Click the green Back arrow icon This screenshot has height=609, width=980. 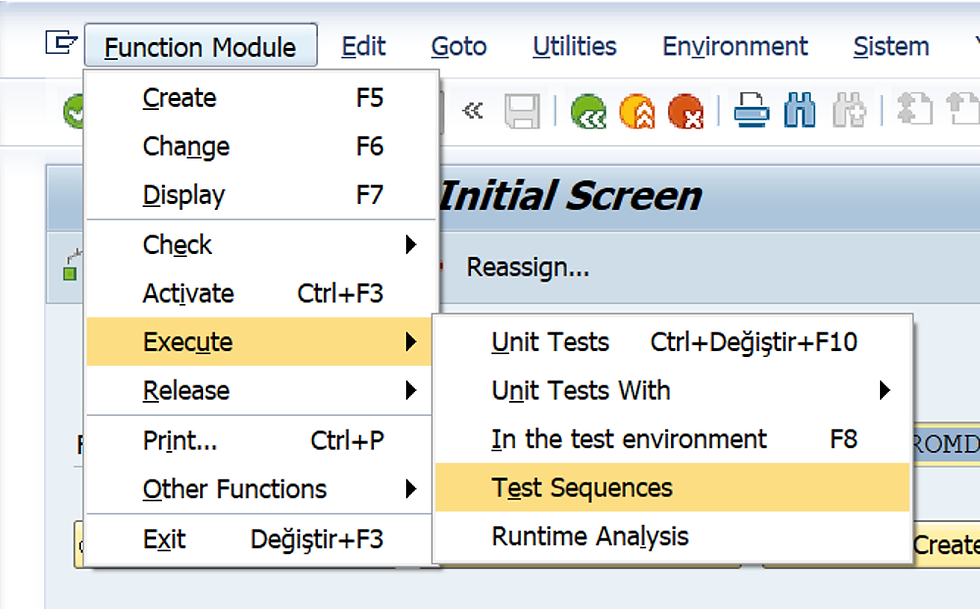coord(590,111)
